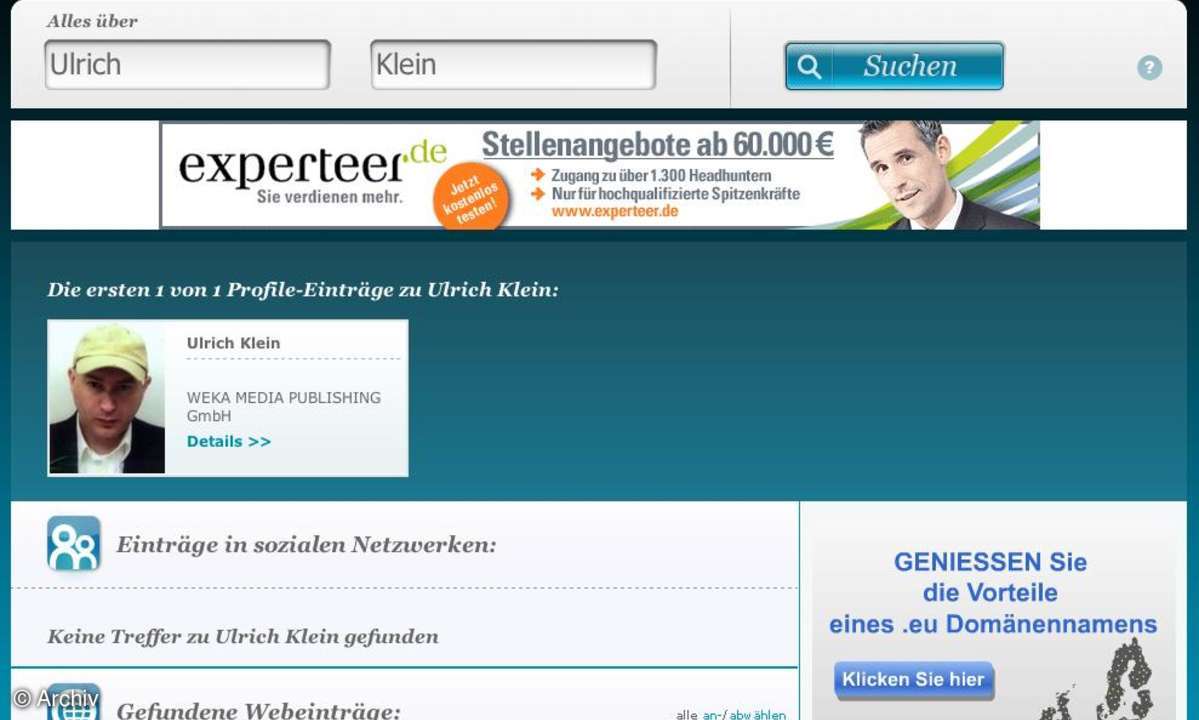Screen dimensions: 1199x720
Task: Click the 'an-' select all link
Action: point(711,715)
